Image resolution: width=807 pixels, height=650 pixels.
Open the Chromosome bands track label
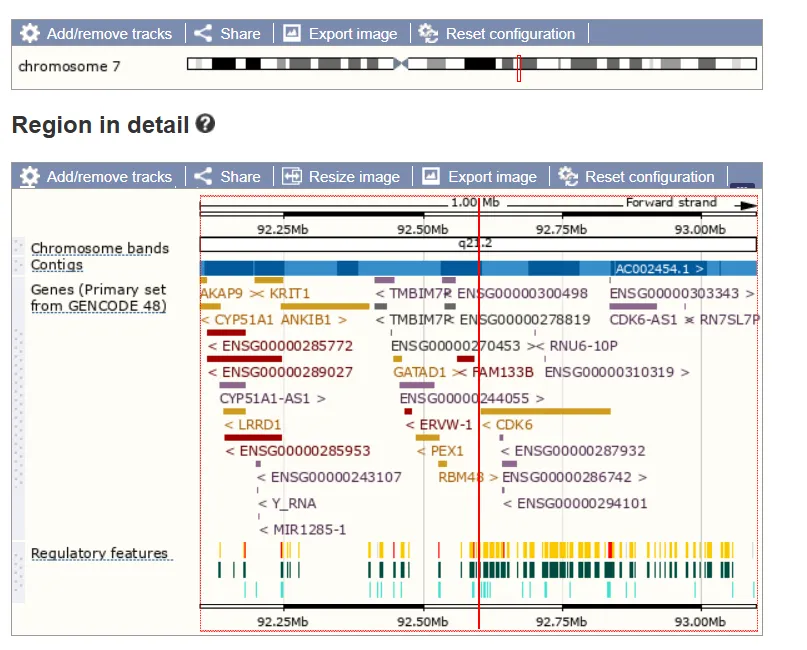pos(100,249)
